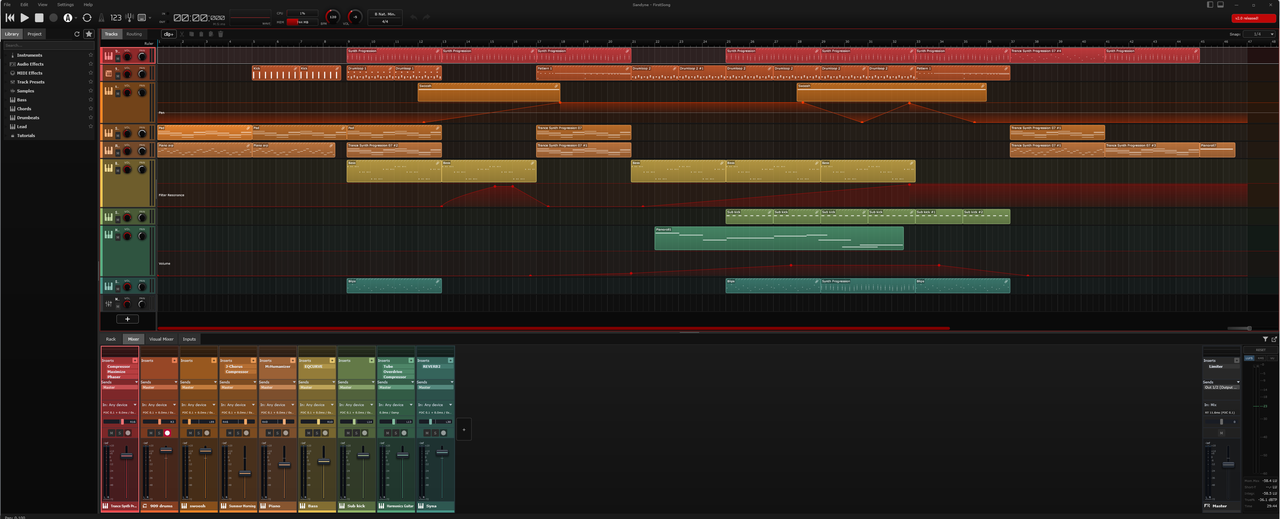The image size is (1280, 519).
Task: Disarm record on the 909 drums channel
Action: click(168, 433)
